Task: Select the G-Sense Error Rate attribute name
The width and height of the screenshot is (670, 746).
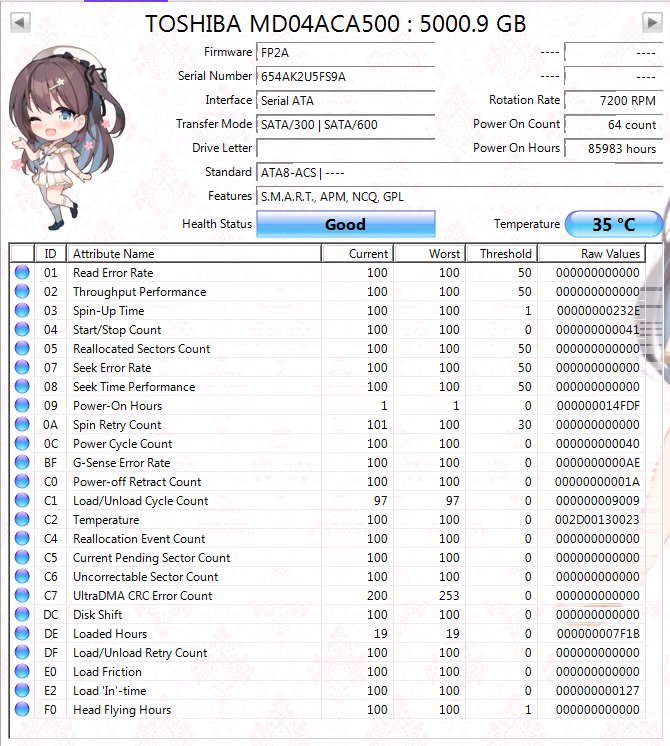Action: [121, 463]
